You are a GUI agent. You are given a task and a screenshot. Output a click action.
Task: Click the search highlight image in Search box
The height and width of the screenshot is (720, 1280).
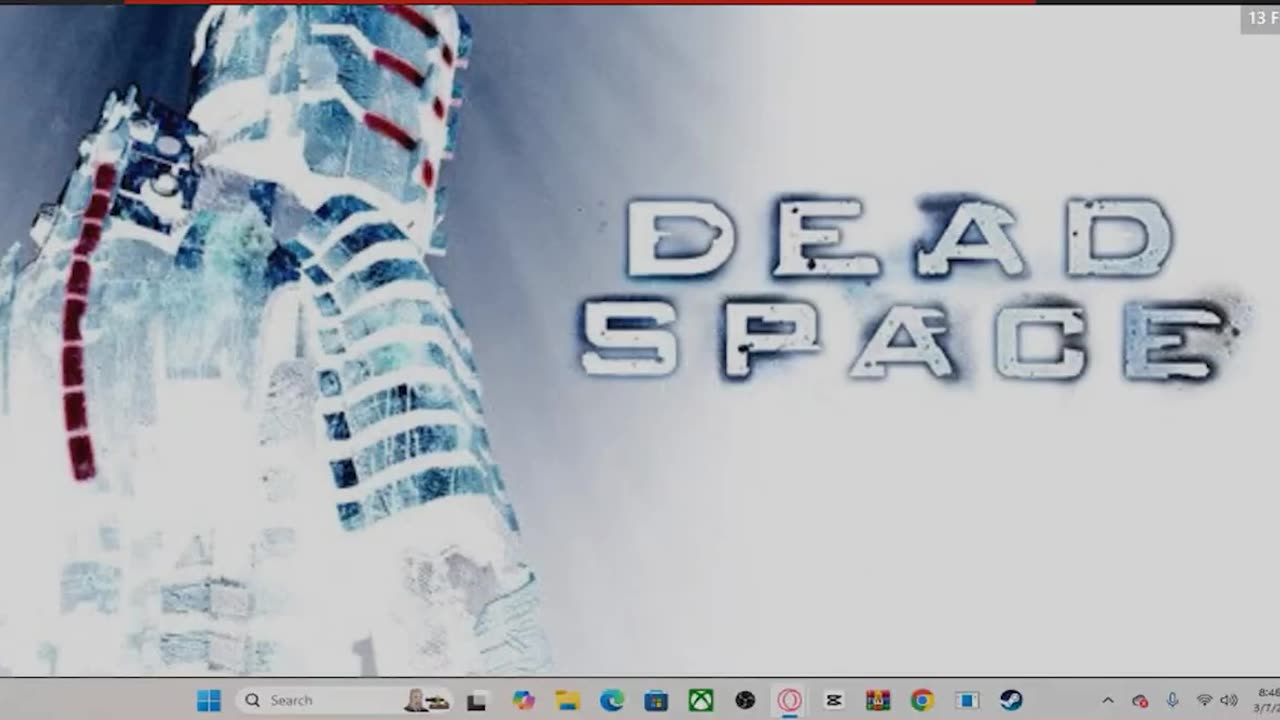[x=427, y=701]
